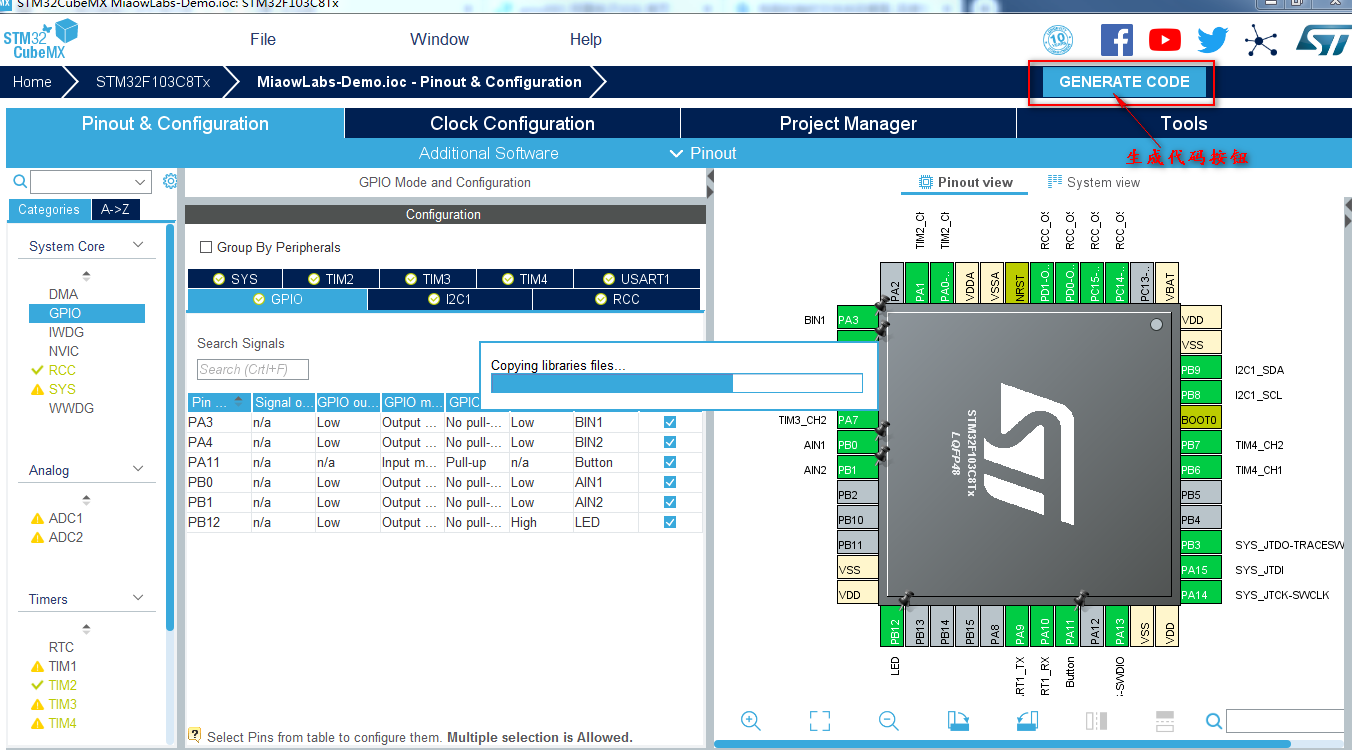Zoom out of the chip pinout

[888, 721]
